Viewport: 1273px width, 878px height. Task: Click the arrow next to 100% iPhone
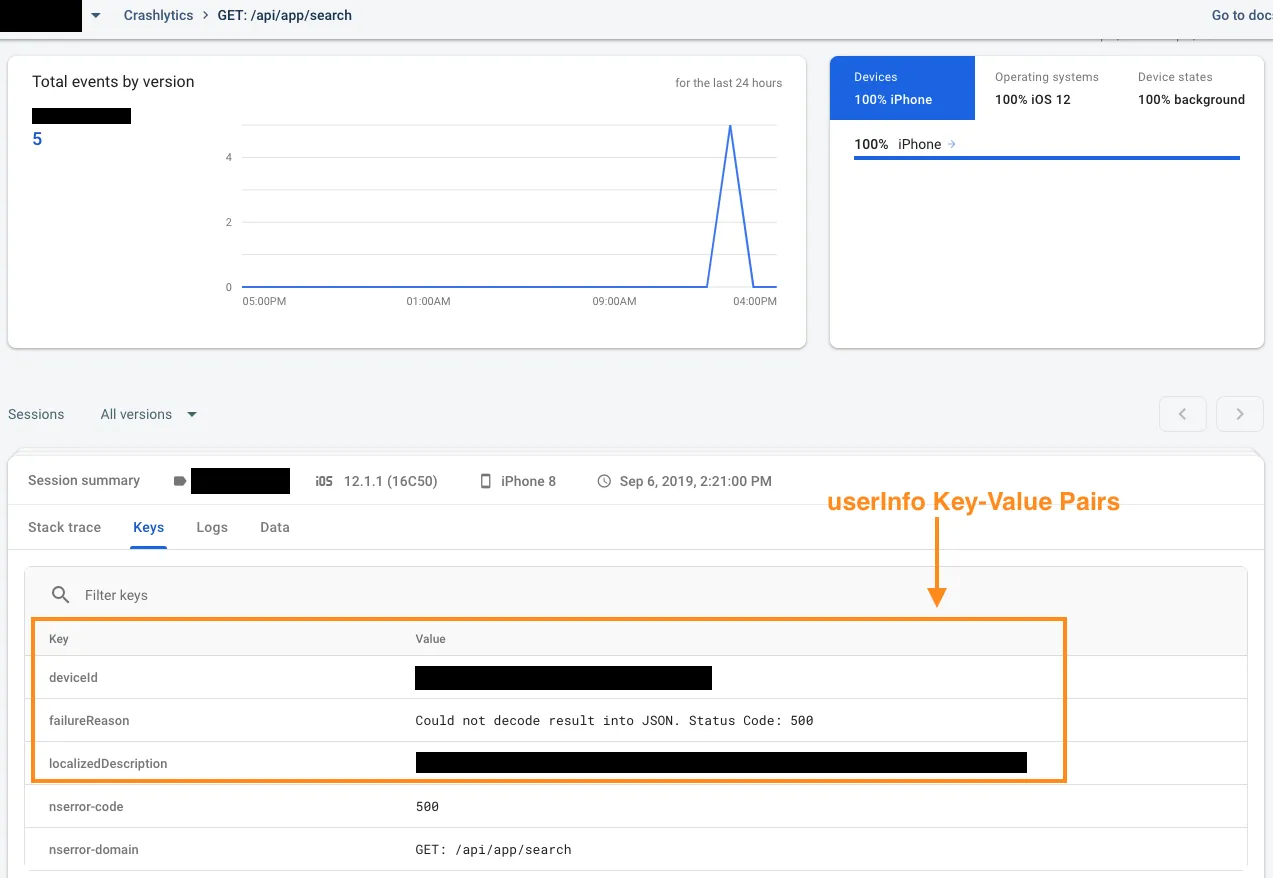coord(952,144)
